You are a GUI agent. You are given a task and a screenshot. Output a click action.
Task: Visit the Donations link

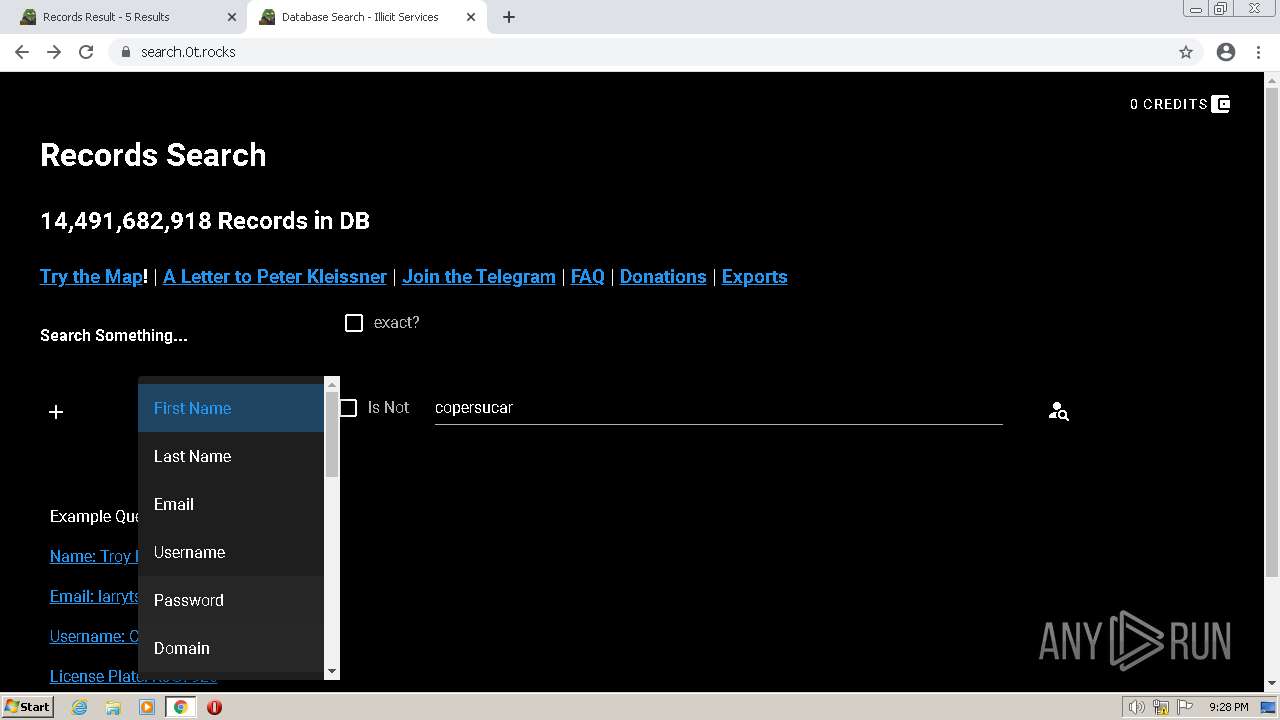click(x=663, y=277)
